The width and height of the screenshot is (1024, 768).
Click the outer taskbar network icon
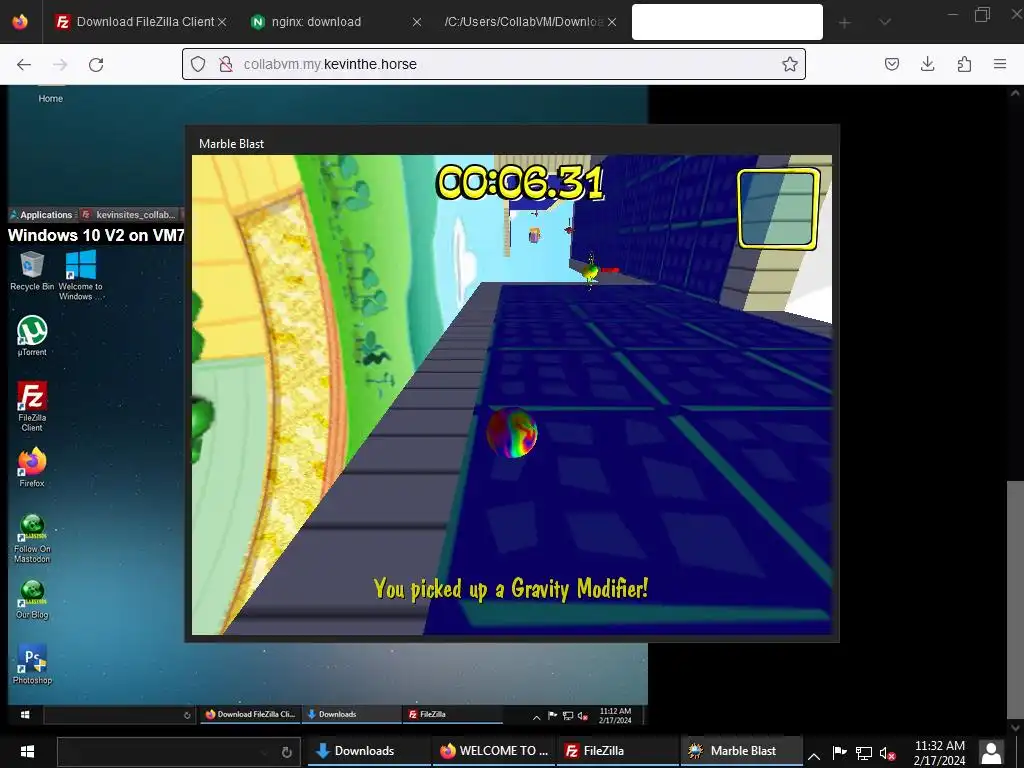tap(863, 754)
